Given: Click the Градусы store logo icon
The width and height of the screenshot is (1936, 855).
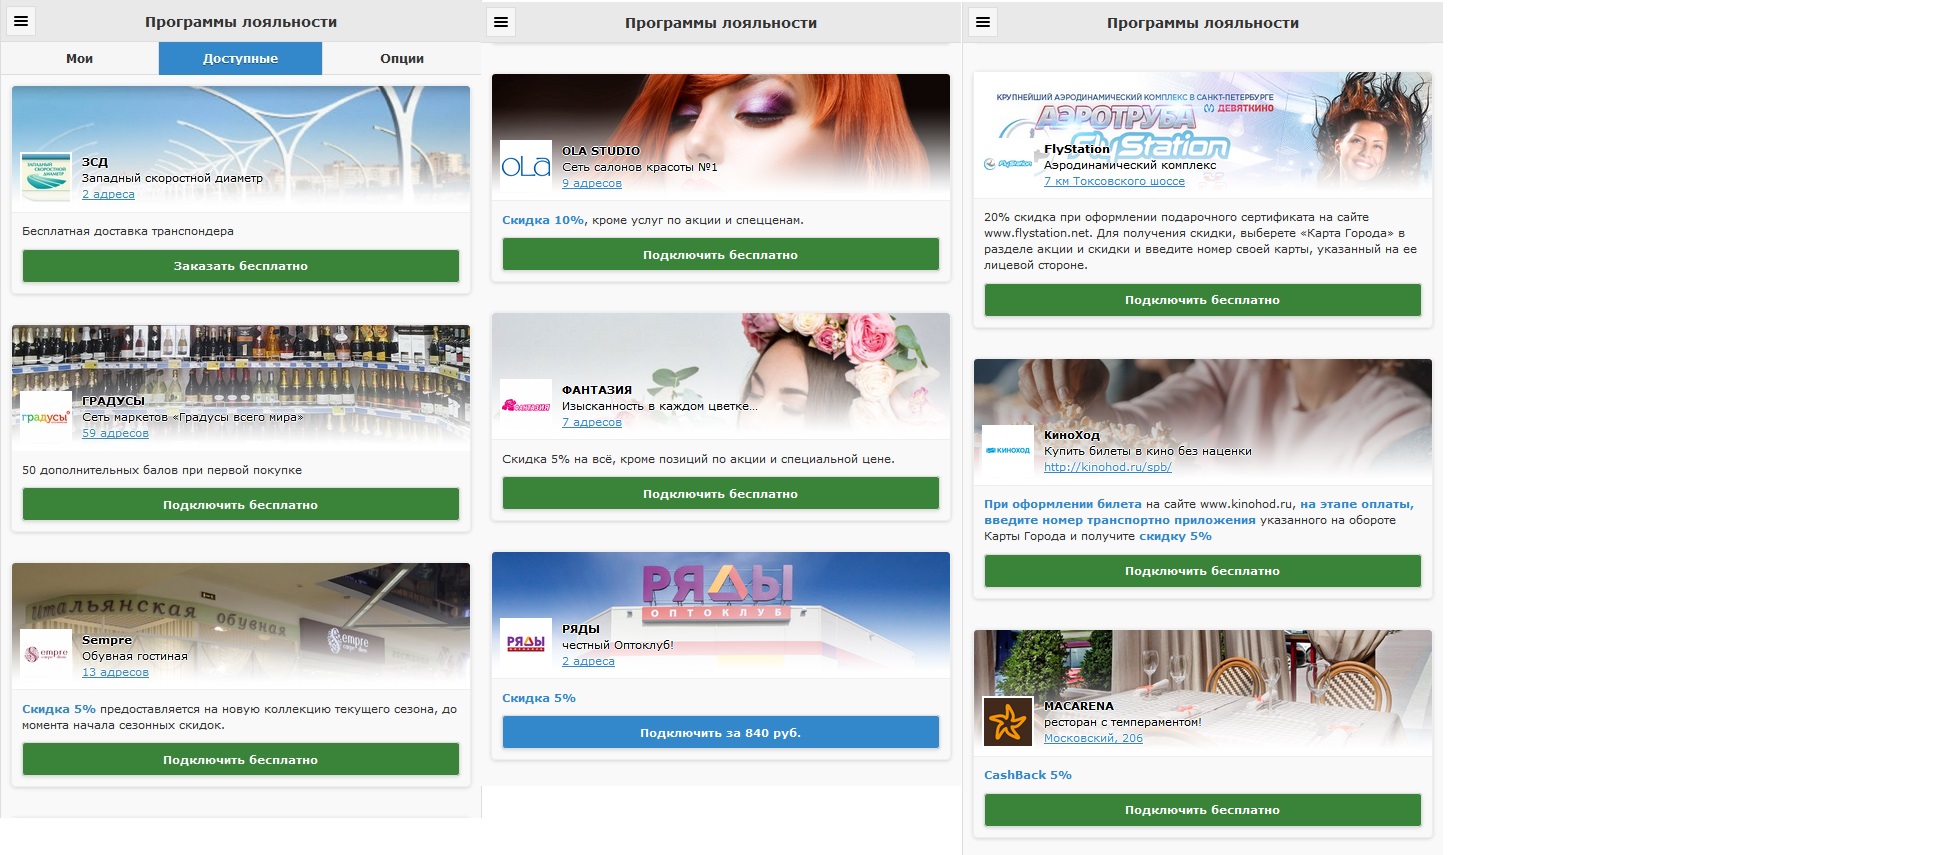Looking at the screenshot, I should [x=46, y=416].
